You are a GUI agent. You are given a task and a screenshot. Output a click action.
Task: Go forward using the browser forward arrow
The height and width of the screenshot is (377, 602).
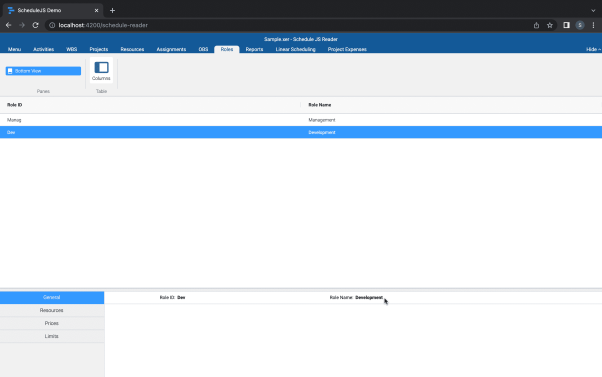point(22,25)
